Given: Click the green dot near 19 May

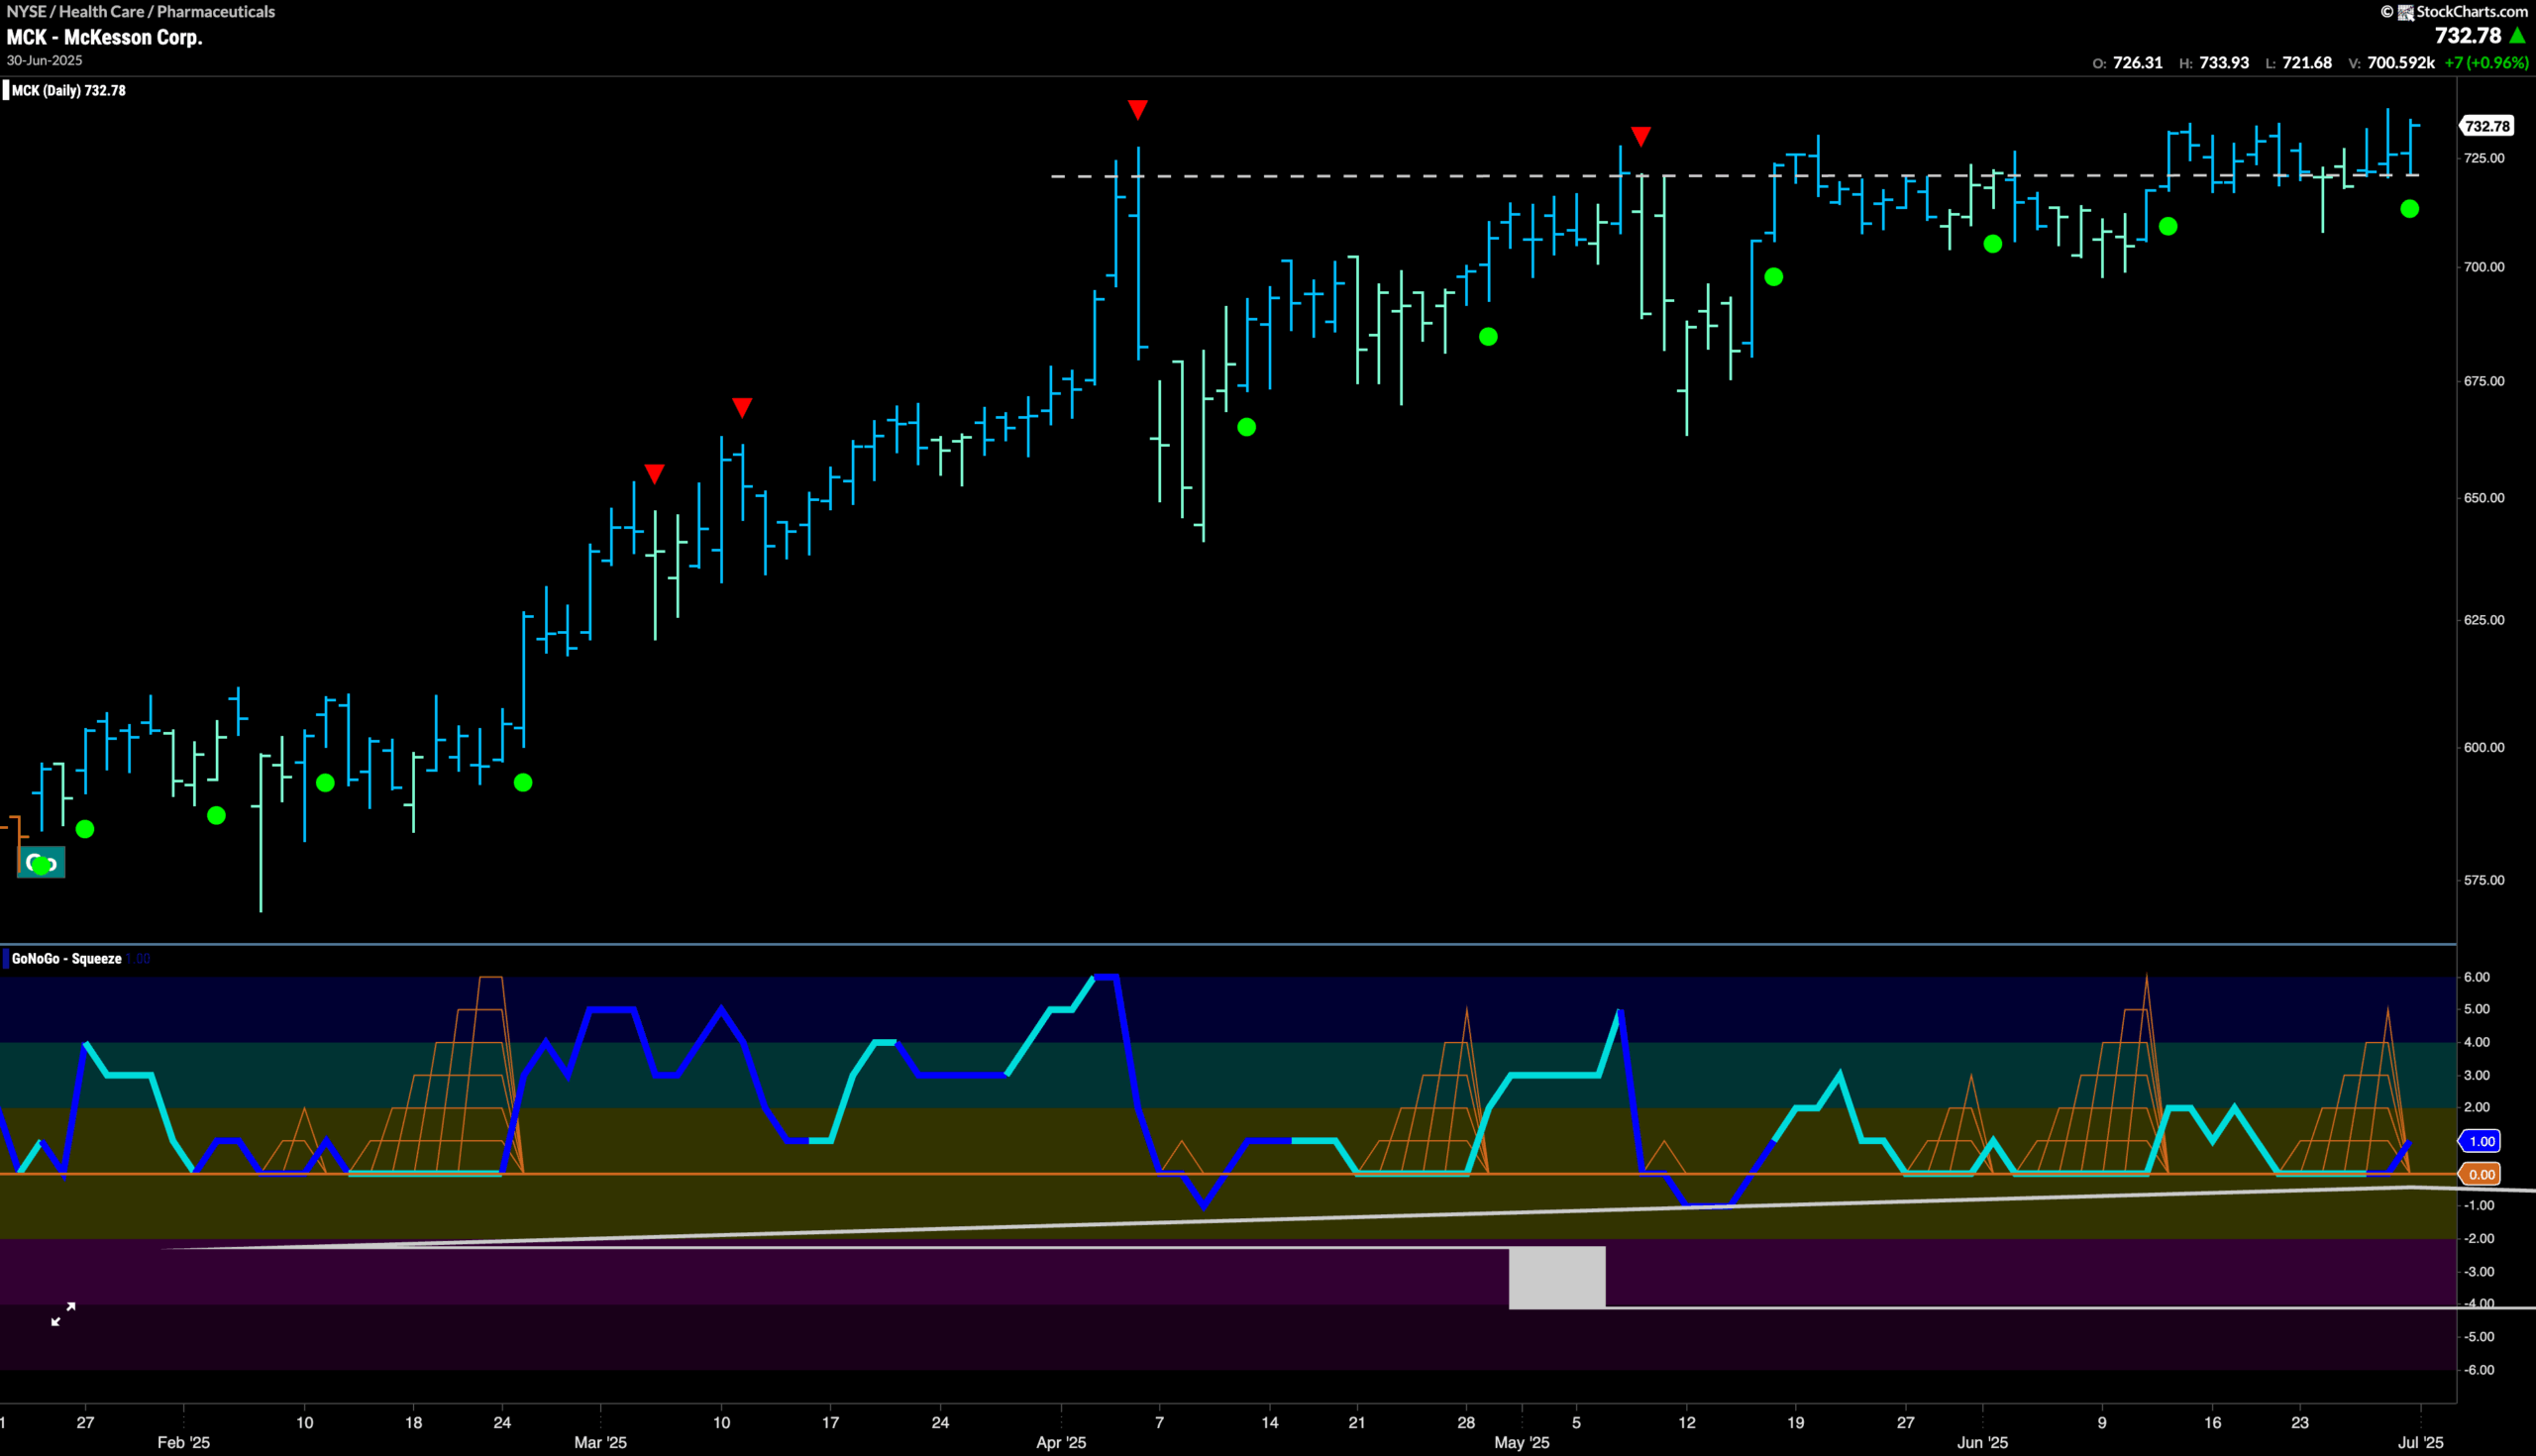Looking at the screenshot, I should tap(1773, 277).
